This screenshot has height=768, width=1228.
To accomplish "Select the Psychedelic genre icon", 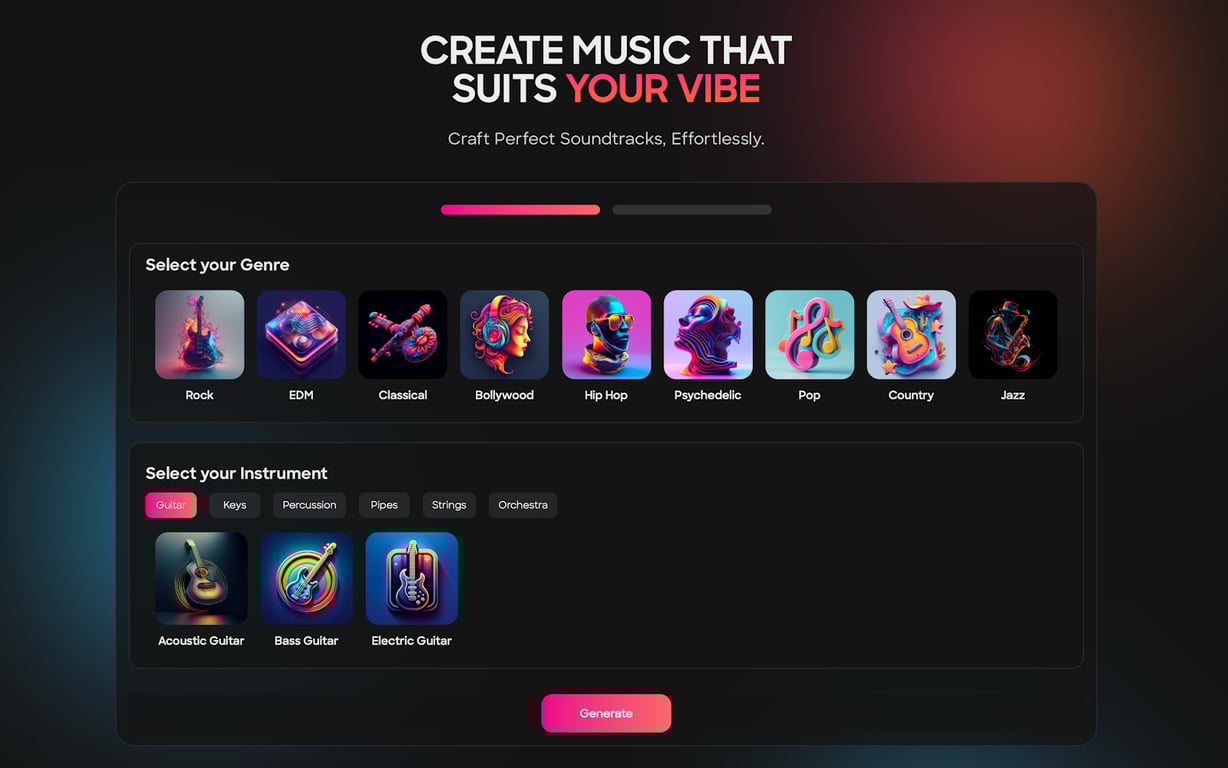I will pos(708,335).
